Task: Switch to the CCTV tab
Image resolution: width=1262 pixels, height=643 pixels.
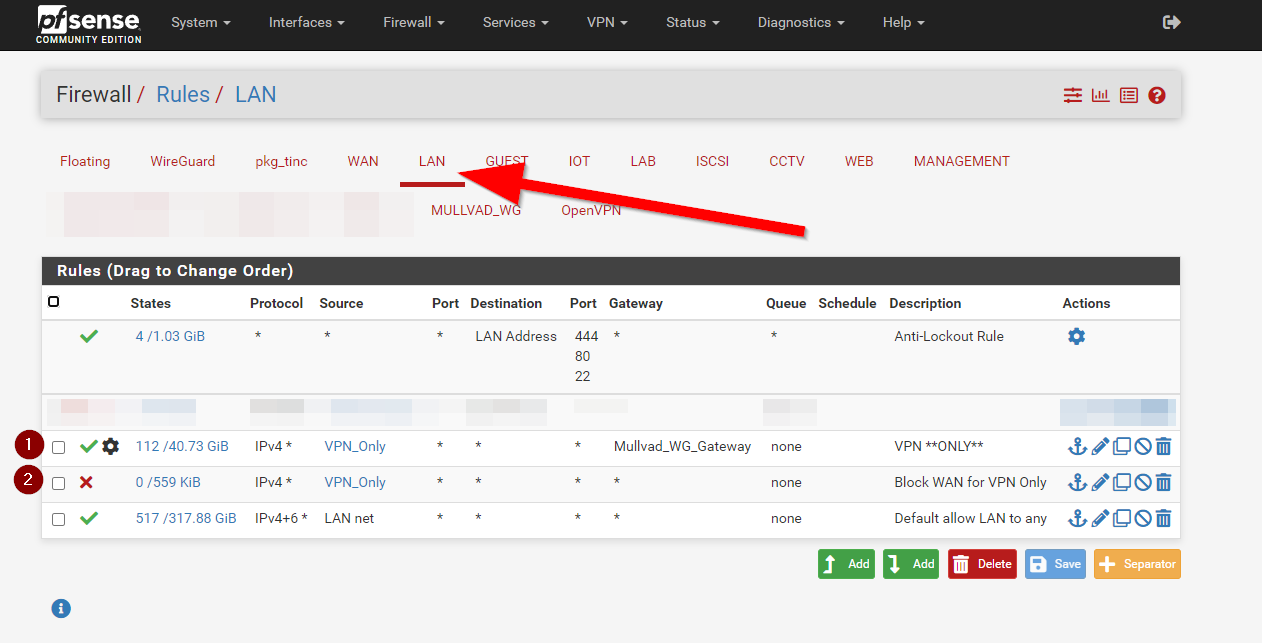Action: click(787, 161)
